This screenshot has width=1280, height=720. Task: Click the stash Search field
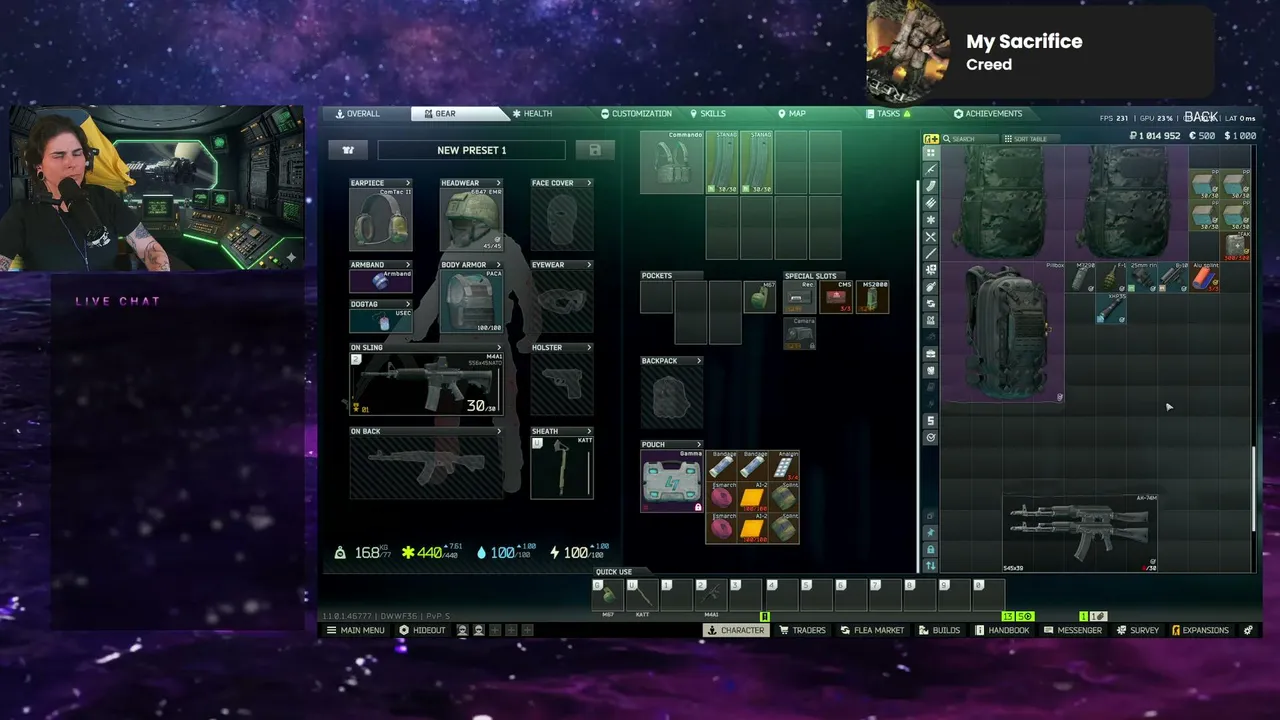(x=969, y=139)
